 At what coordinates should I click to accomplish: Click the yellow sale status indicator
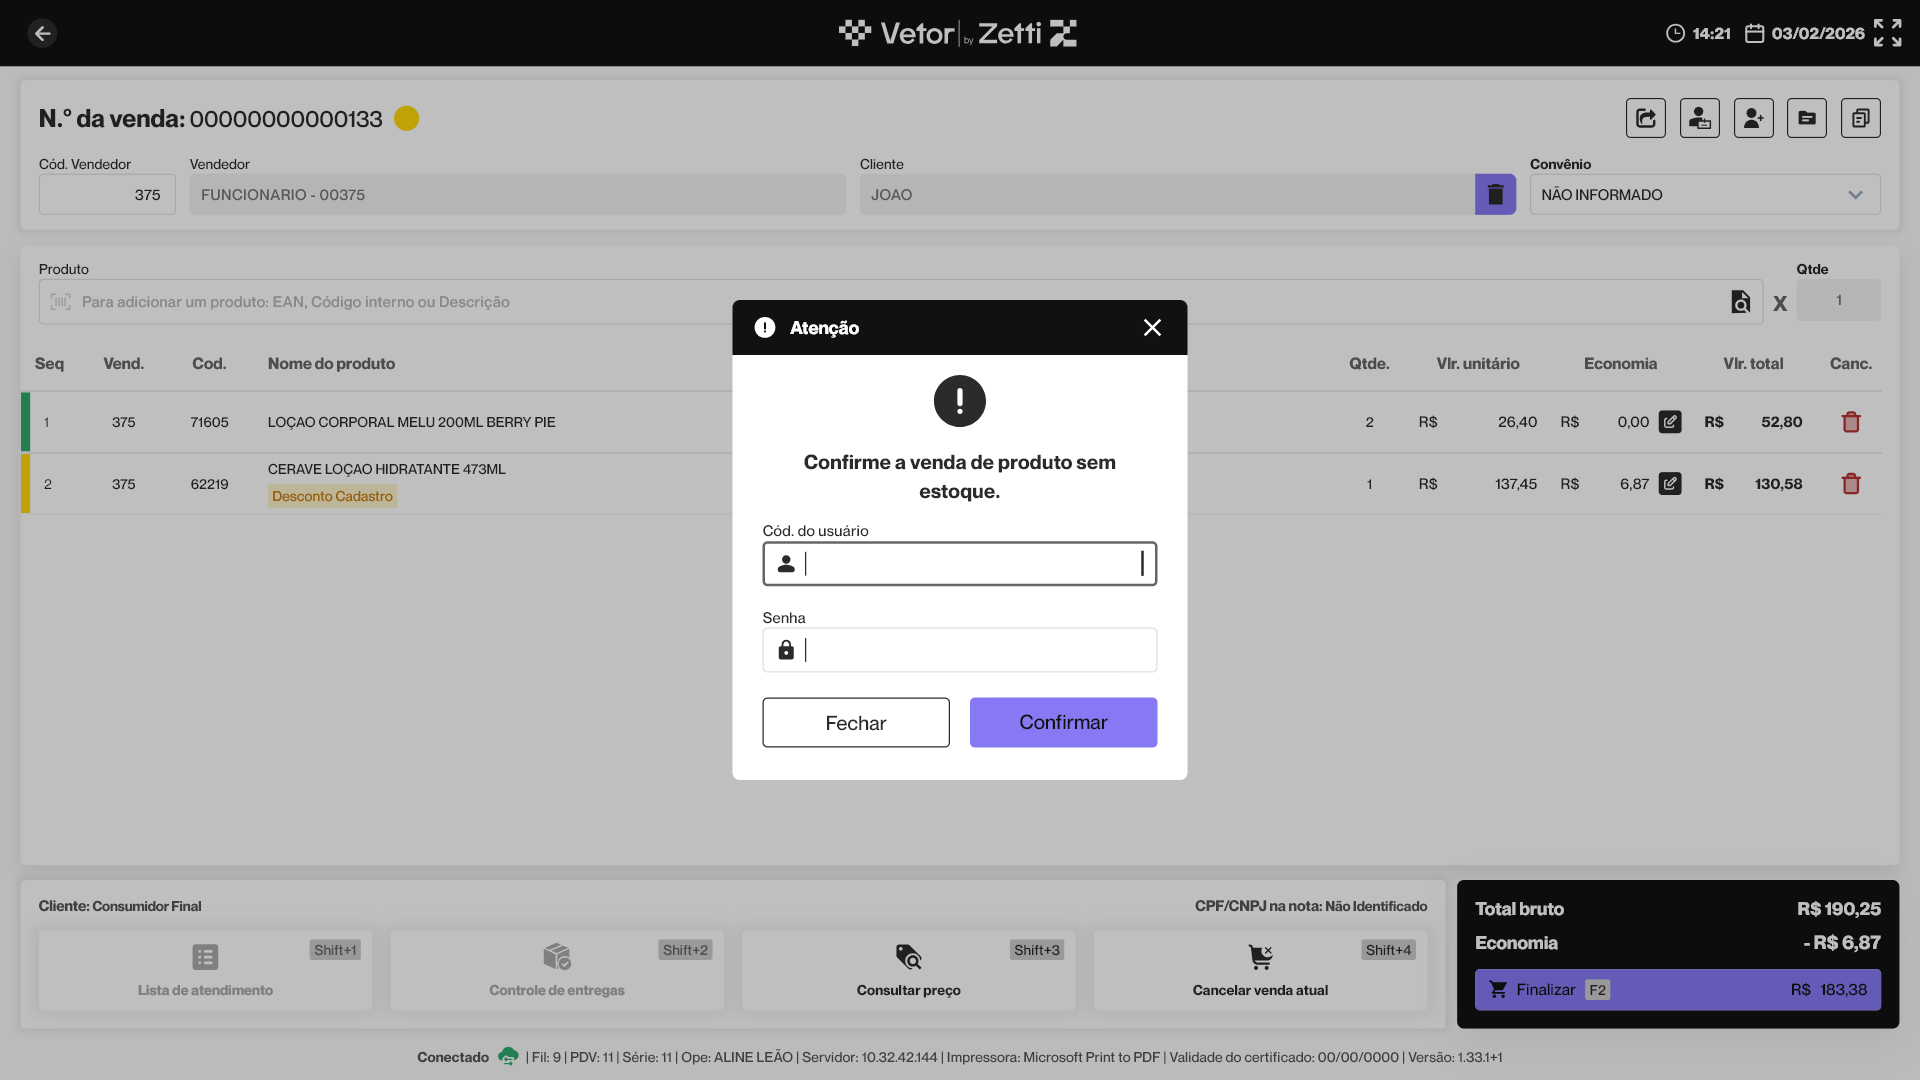pyautogui.click(x=406, y=119)
